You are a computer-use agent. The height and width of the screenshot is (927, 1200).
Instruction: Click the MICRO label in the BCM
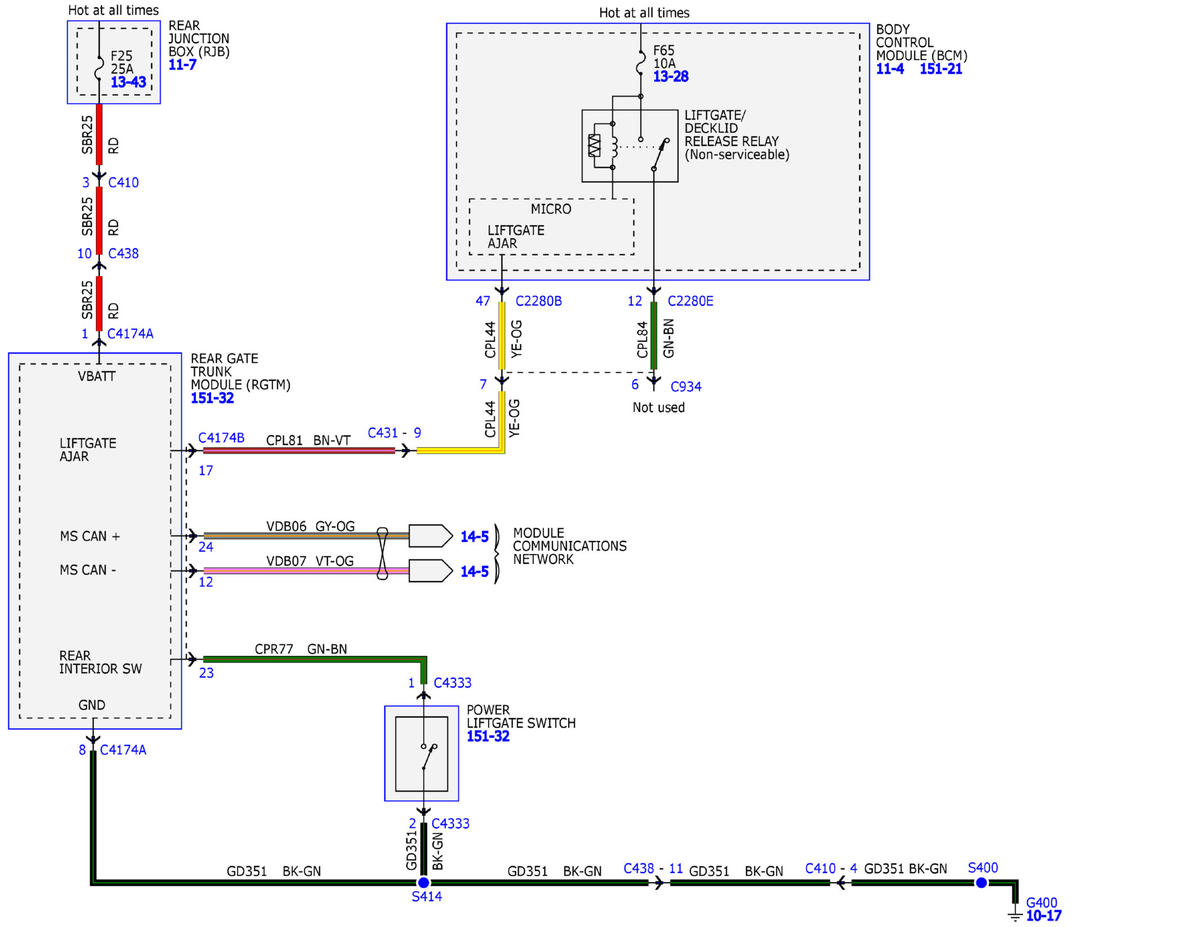[551, 210]
